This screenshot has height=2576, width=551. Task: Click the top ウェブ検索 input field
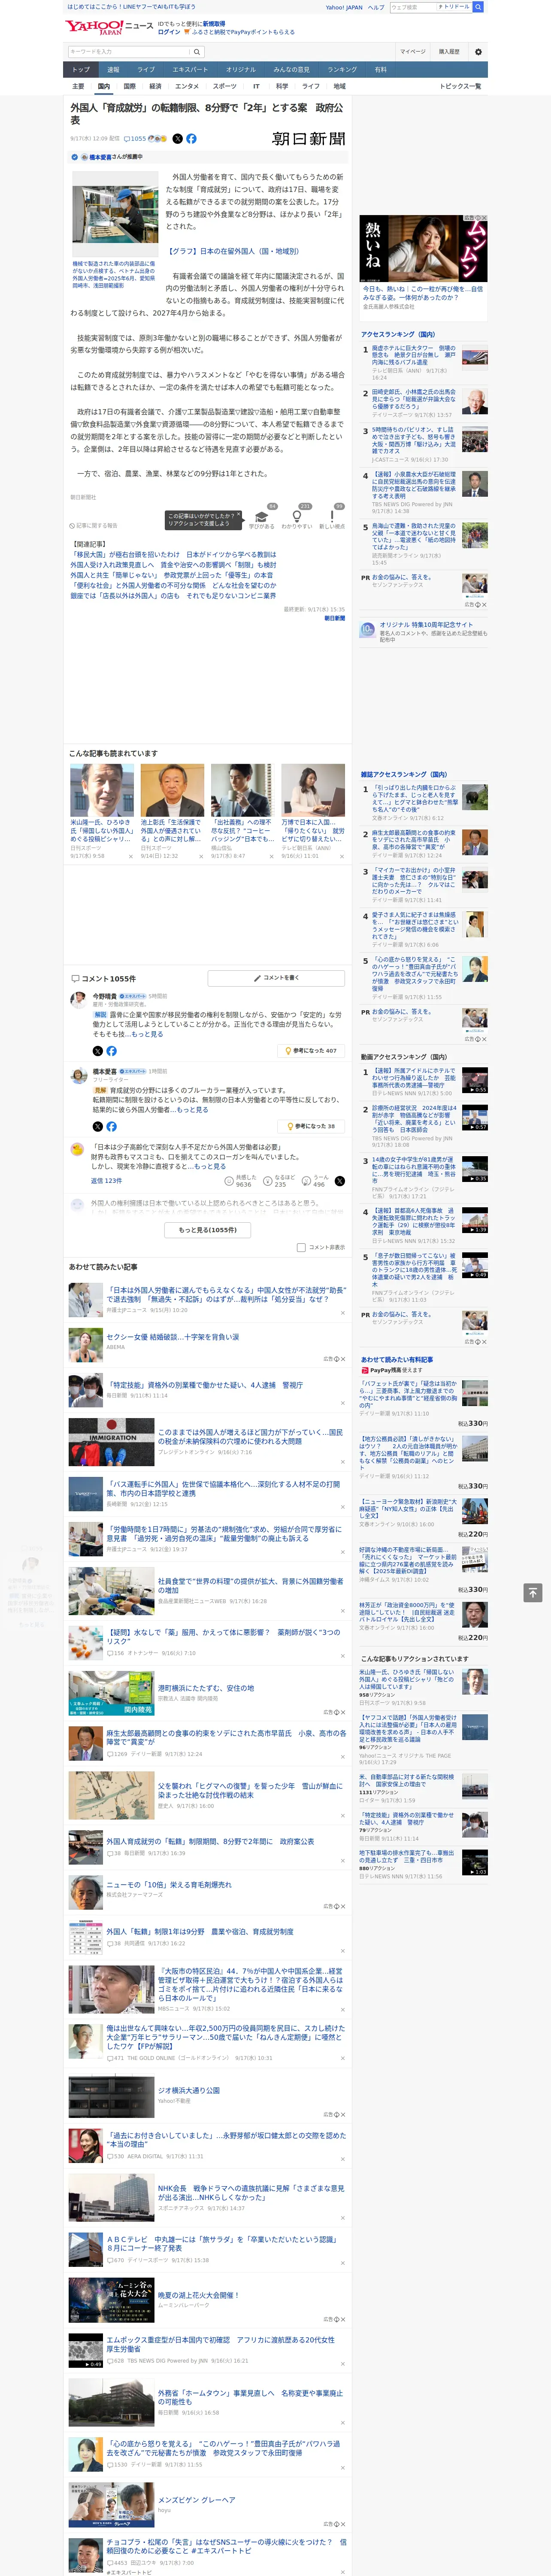413,7
